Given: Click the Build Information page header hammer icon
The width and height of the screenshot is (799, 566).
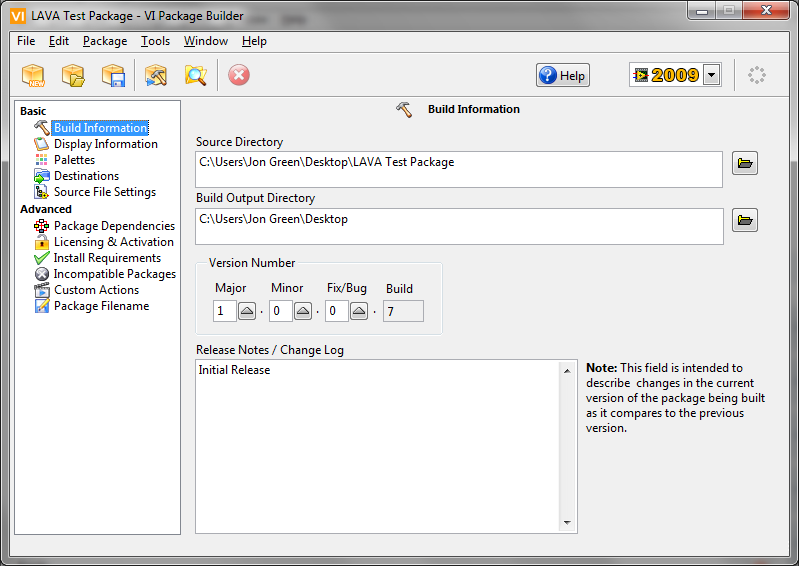Looking at the screenshot, I should pos(404,109).
